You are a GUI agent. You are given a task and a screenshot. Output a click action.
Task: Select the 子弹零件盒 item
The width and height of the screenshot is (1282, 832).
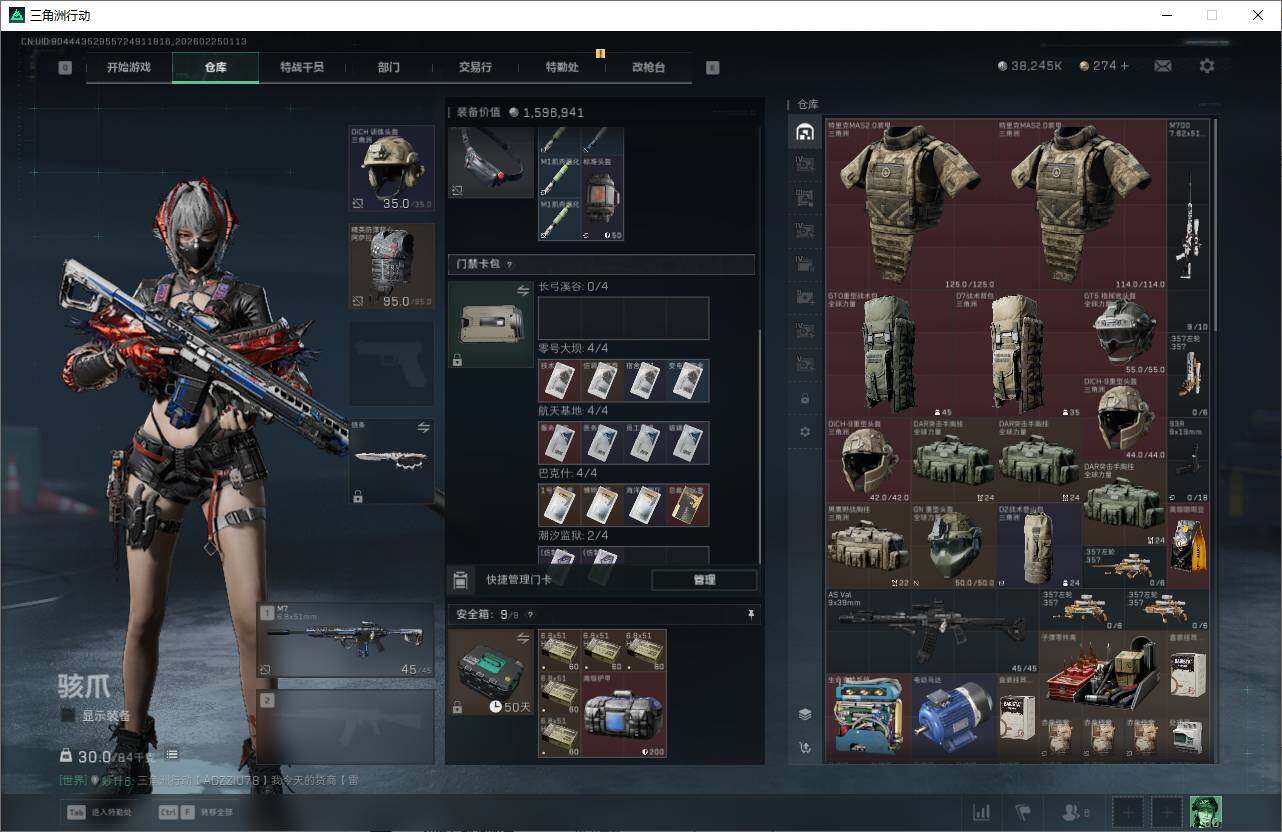[x=1103, y=673]
